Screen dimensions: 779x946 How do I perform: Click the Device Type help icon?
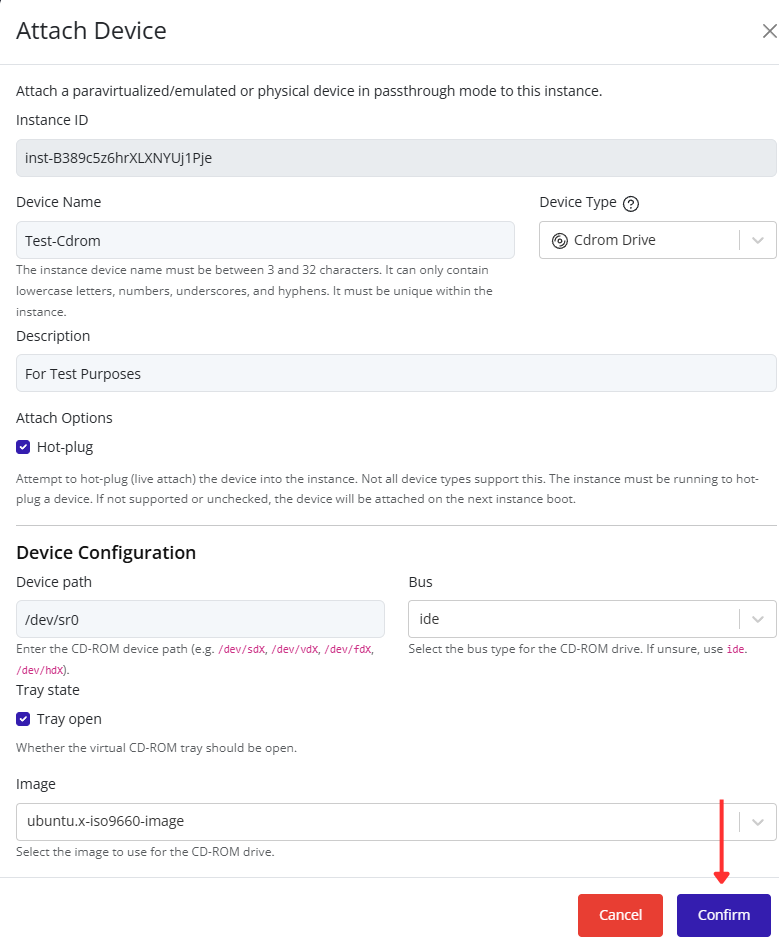pyautogui.click(x=631, y=204)
